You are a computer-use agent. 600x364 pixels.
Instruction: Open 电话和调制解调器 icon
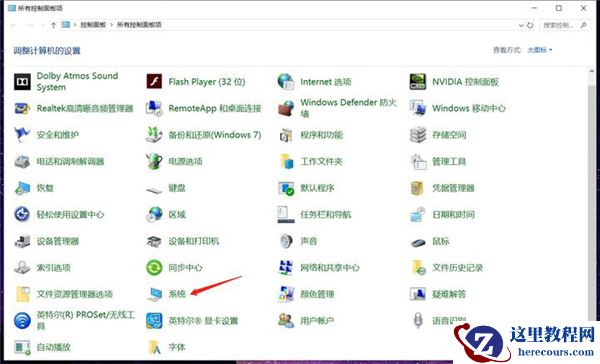(22, 162)
